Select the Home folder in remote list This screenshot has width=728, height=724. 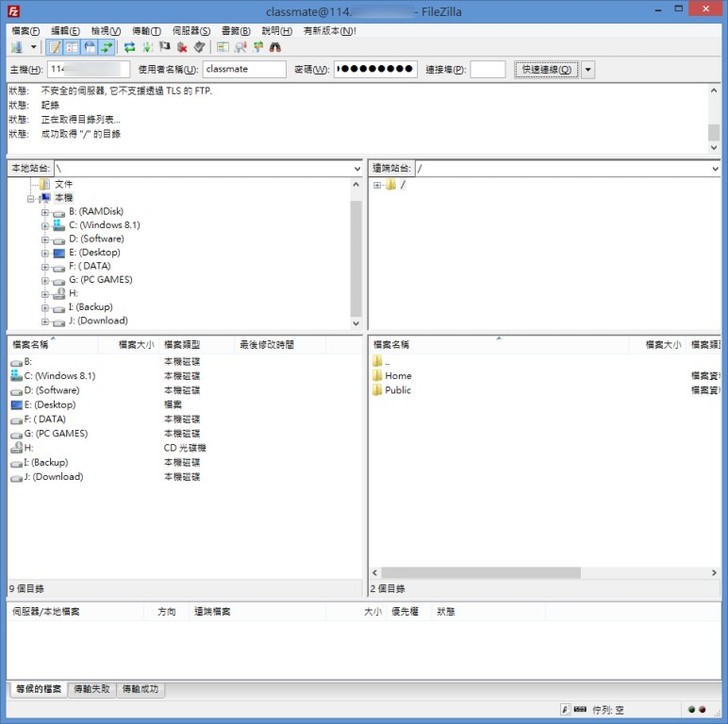(398, 376)
